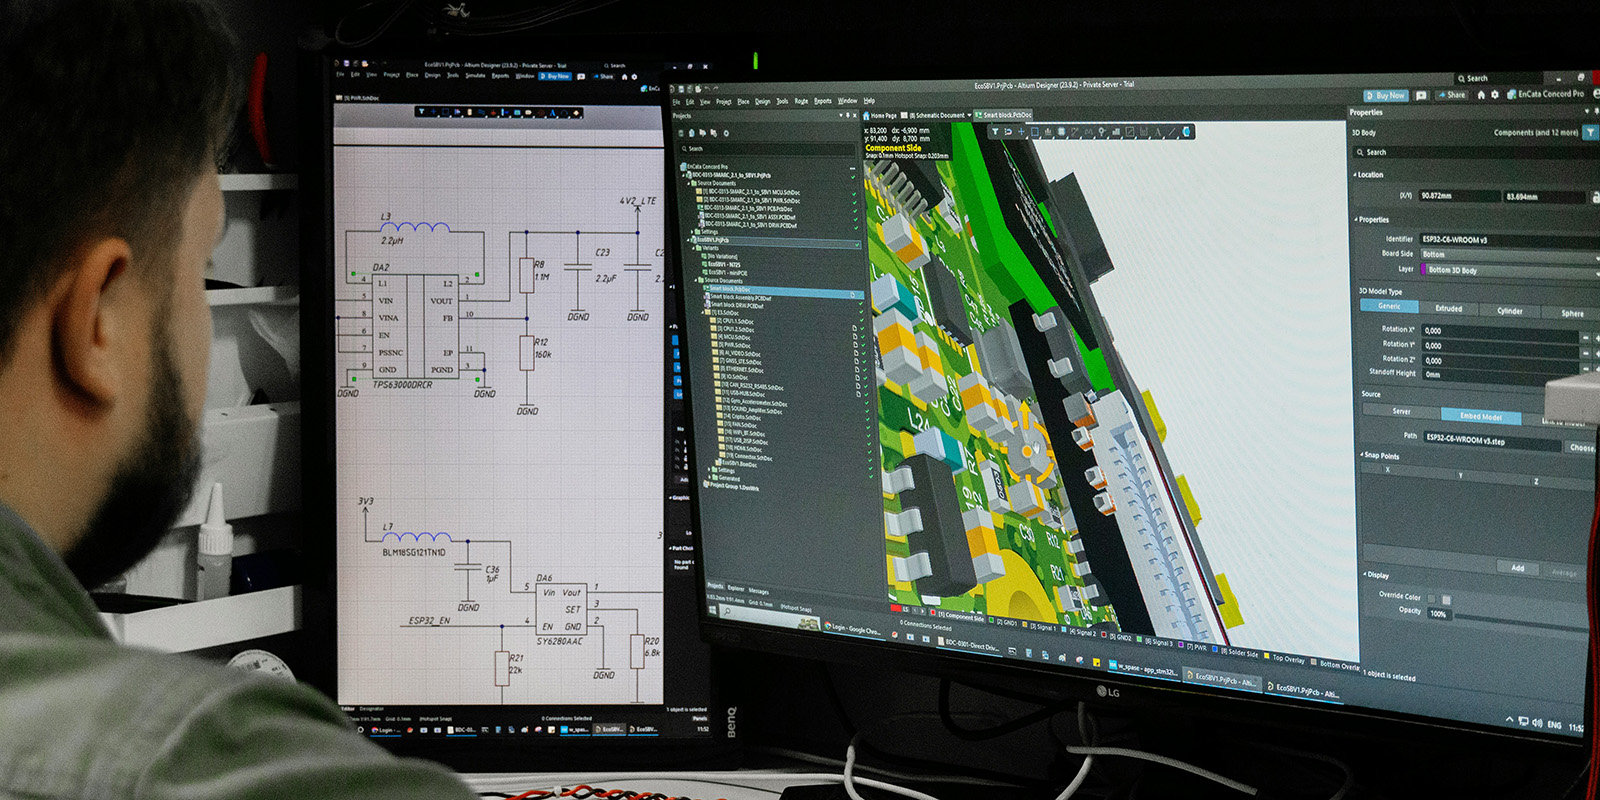
Task: Click the Share button
Action: pos(1451,95)
